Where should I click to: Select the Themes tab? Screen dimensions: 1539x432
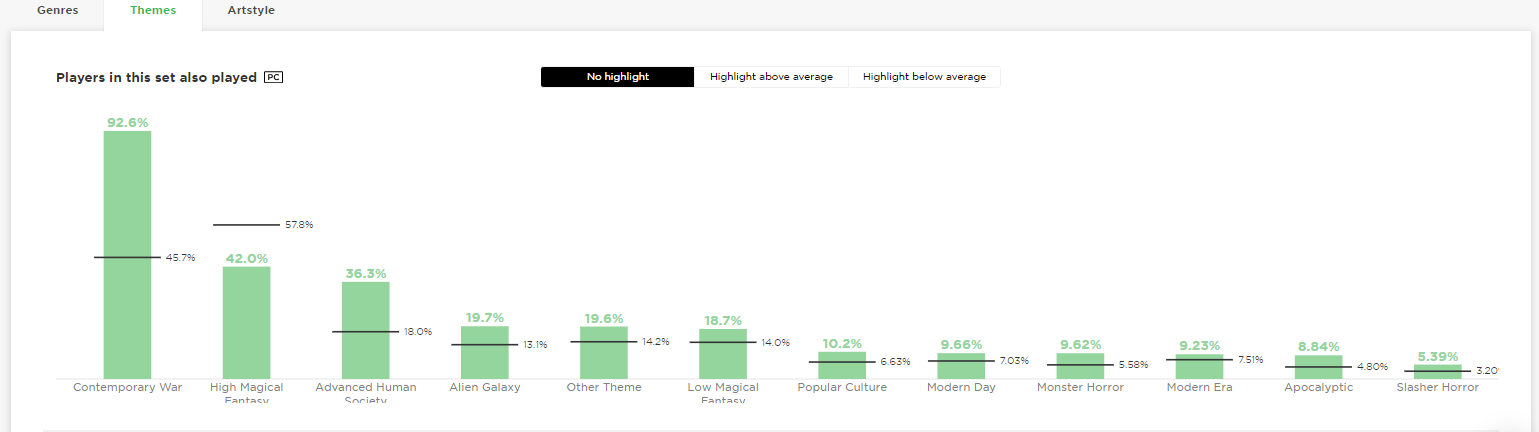point(153,11)
